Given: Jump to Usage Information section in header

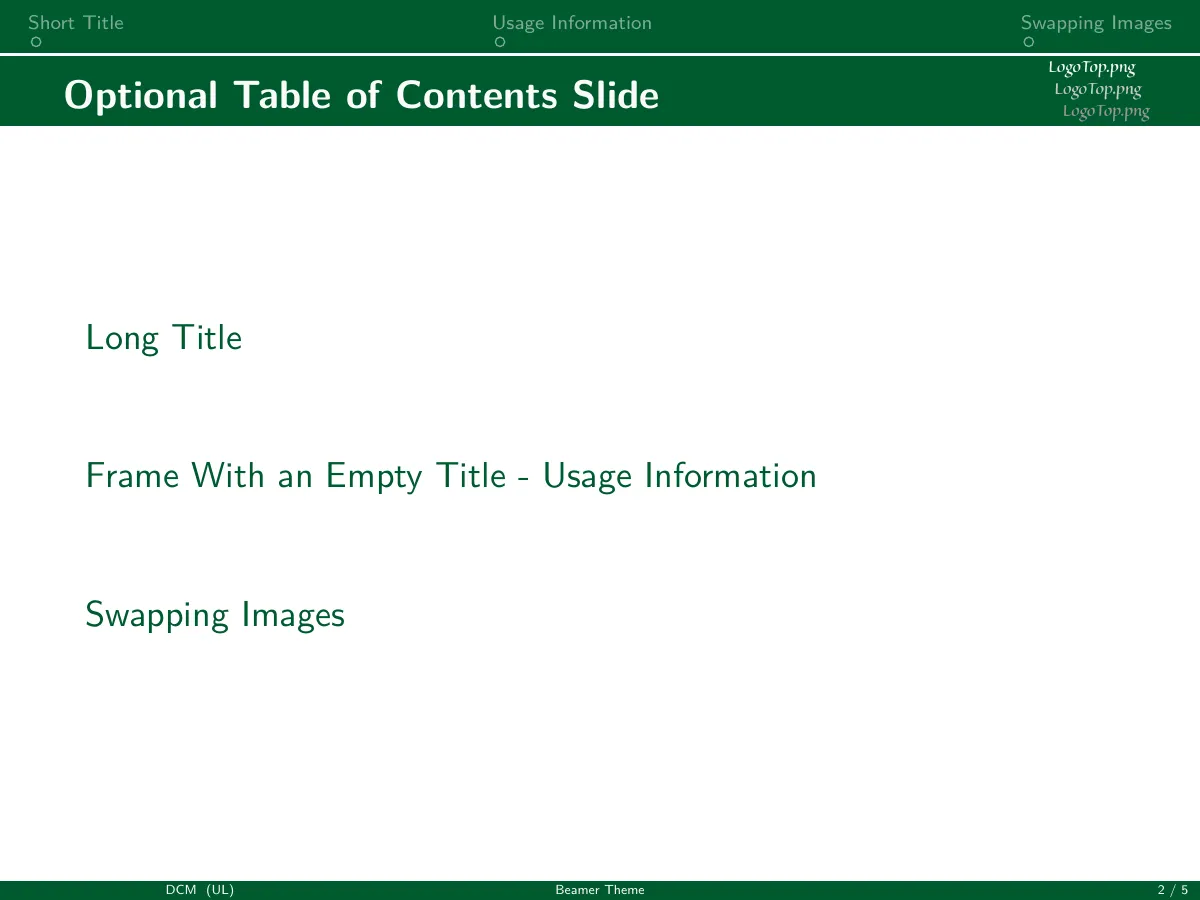Looking at the screenshot, I should click(572, 23).
